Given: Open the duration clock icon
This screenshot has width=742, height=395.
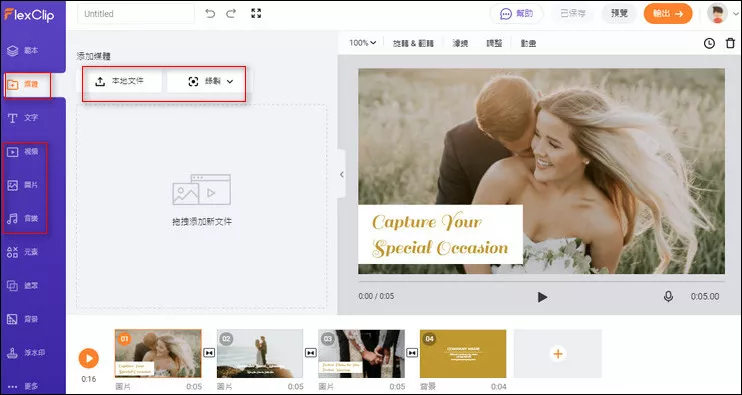Looking at the screenshot, I should pyautogui.click(x=709, y=44).
